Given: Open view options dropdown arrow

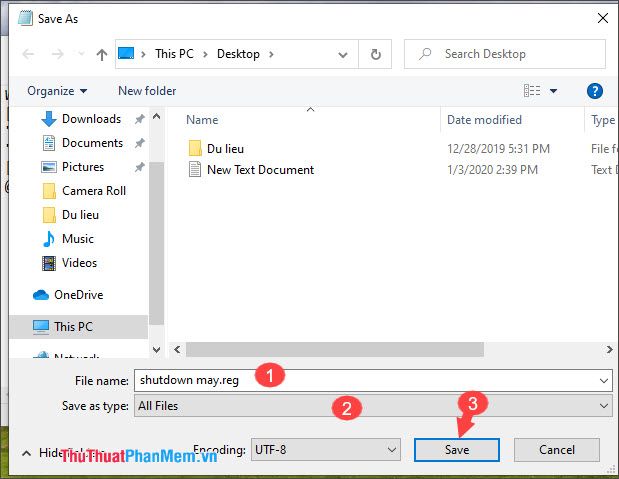Looking at the screenshot, I should (553, 91).
